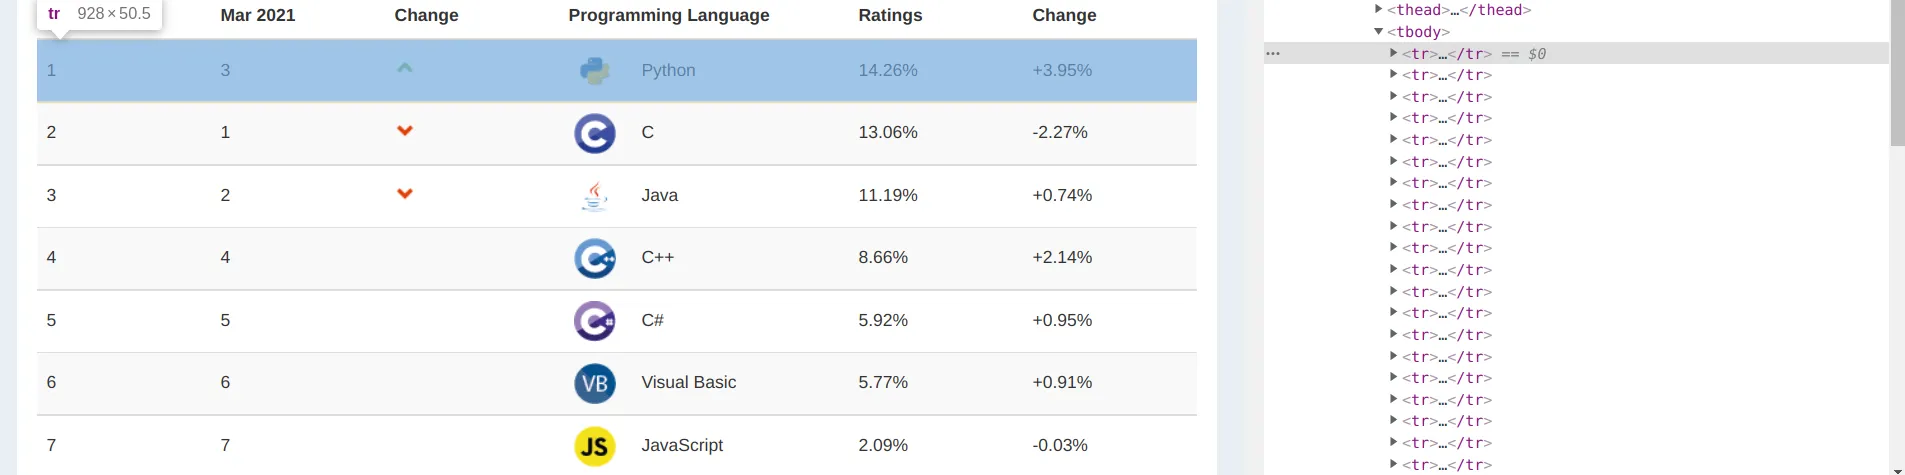Click the purple C# logo
The height and width of the screenshot is (475, 1905).
(595, 321)
